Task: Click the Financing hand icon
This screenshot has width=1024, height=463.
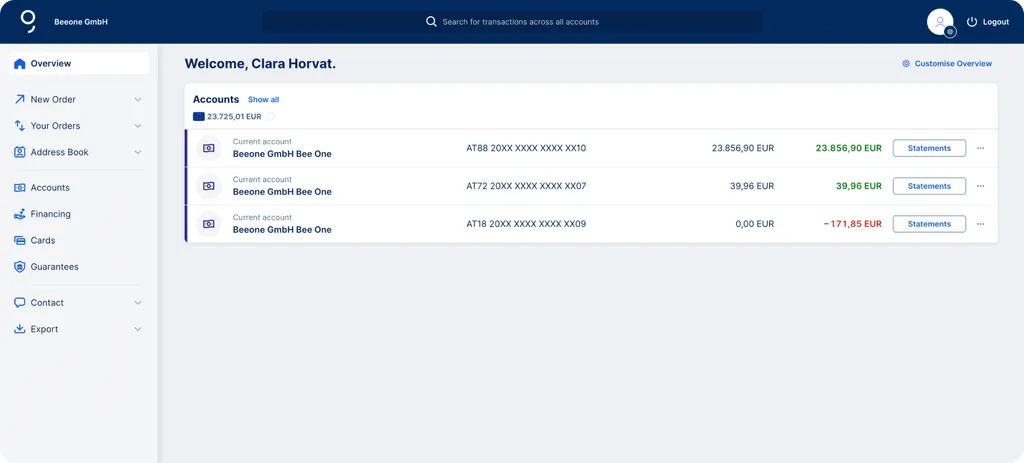Action: pyautogui.click(x=20, y=214)
